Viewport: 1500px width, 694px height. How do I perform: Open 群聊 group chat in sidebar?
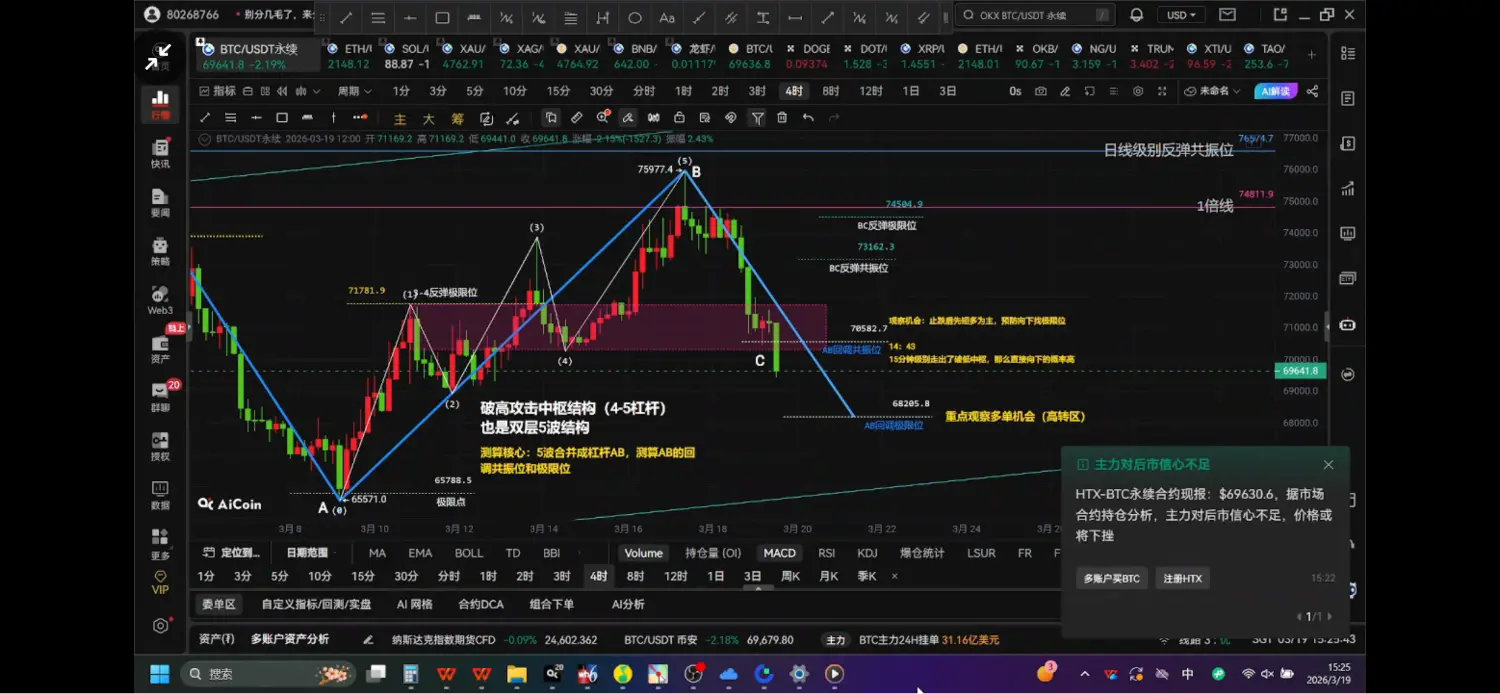pyautogui.click(x=160, y=396)
